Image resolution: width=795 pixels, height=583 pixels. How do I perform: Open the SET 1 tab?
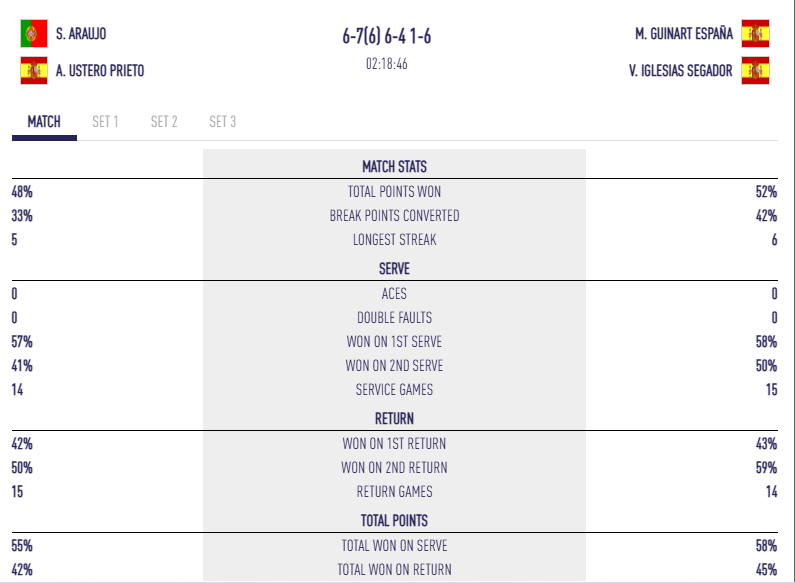pyautogui.click(x=105, y=122)
